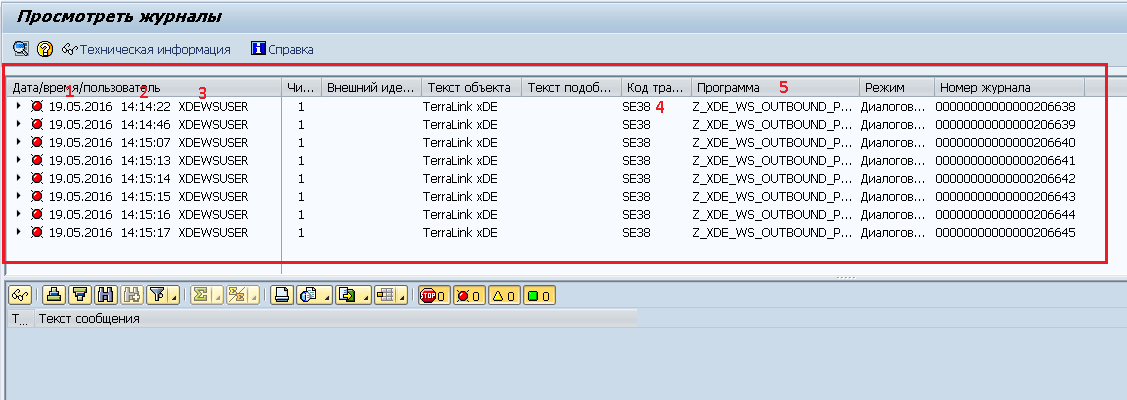This screenshot has width=1127, height=400.
Task: Click the sort ascending icon in message toolbar
Action: (55, 294)
